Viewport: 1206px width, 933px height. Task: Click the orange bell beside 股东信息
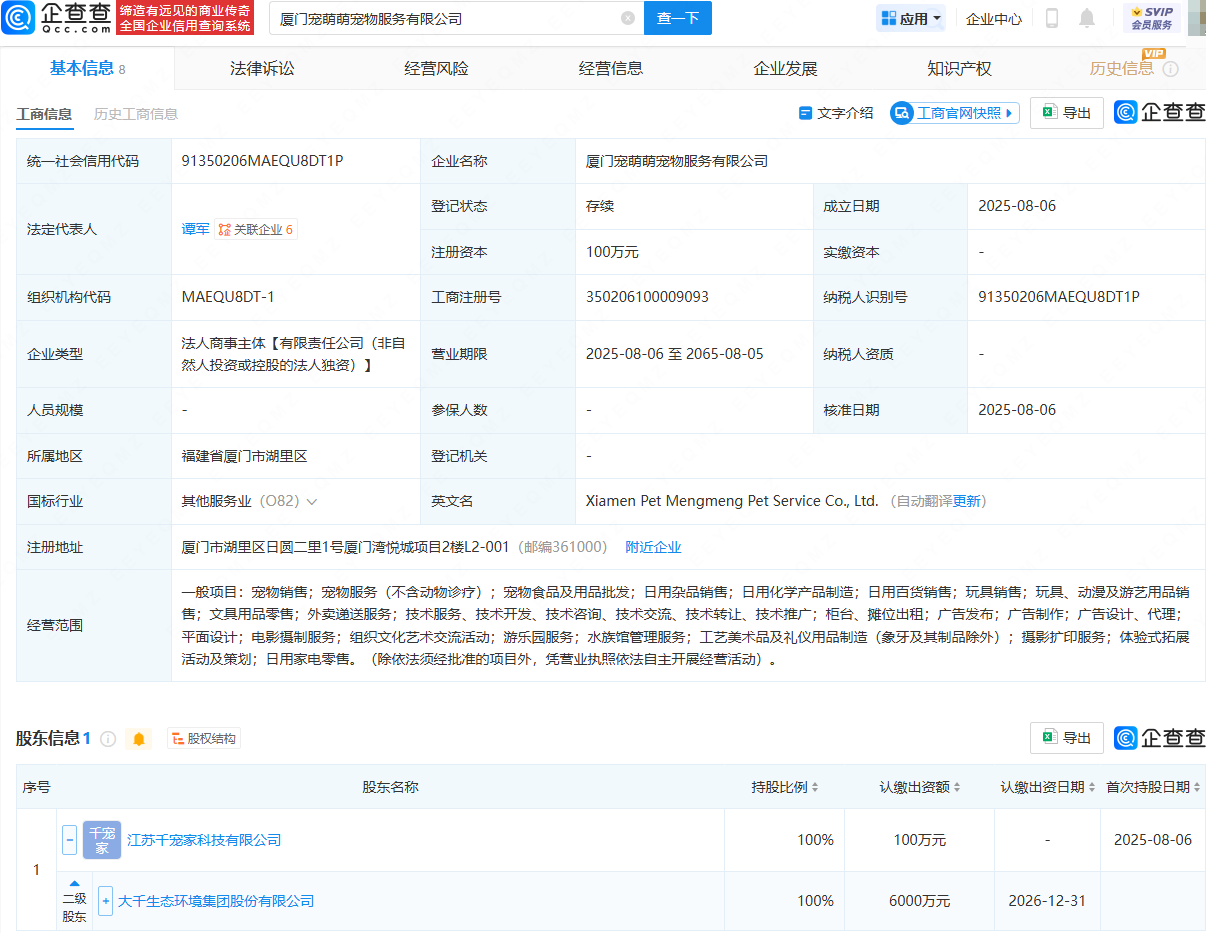[x=139, y=739]
